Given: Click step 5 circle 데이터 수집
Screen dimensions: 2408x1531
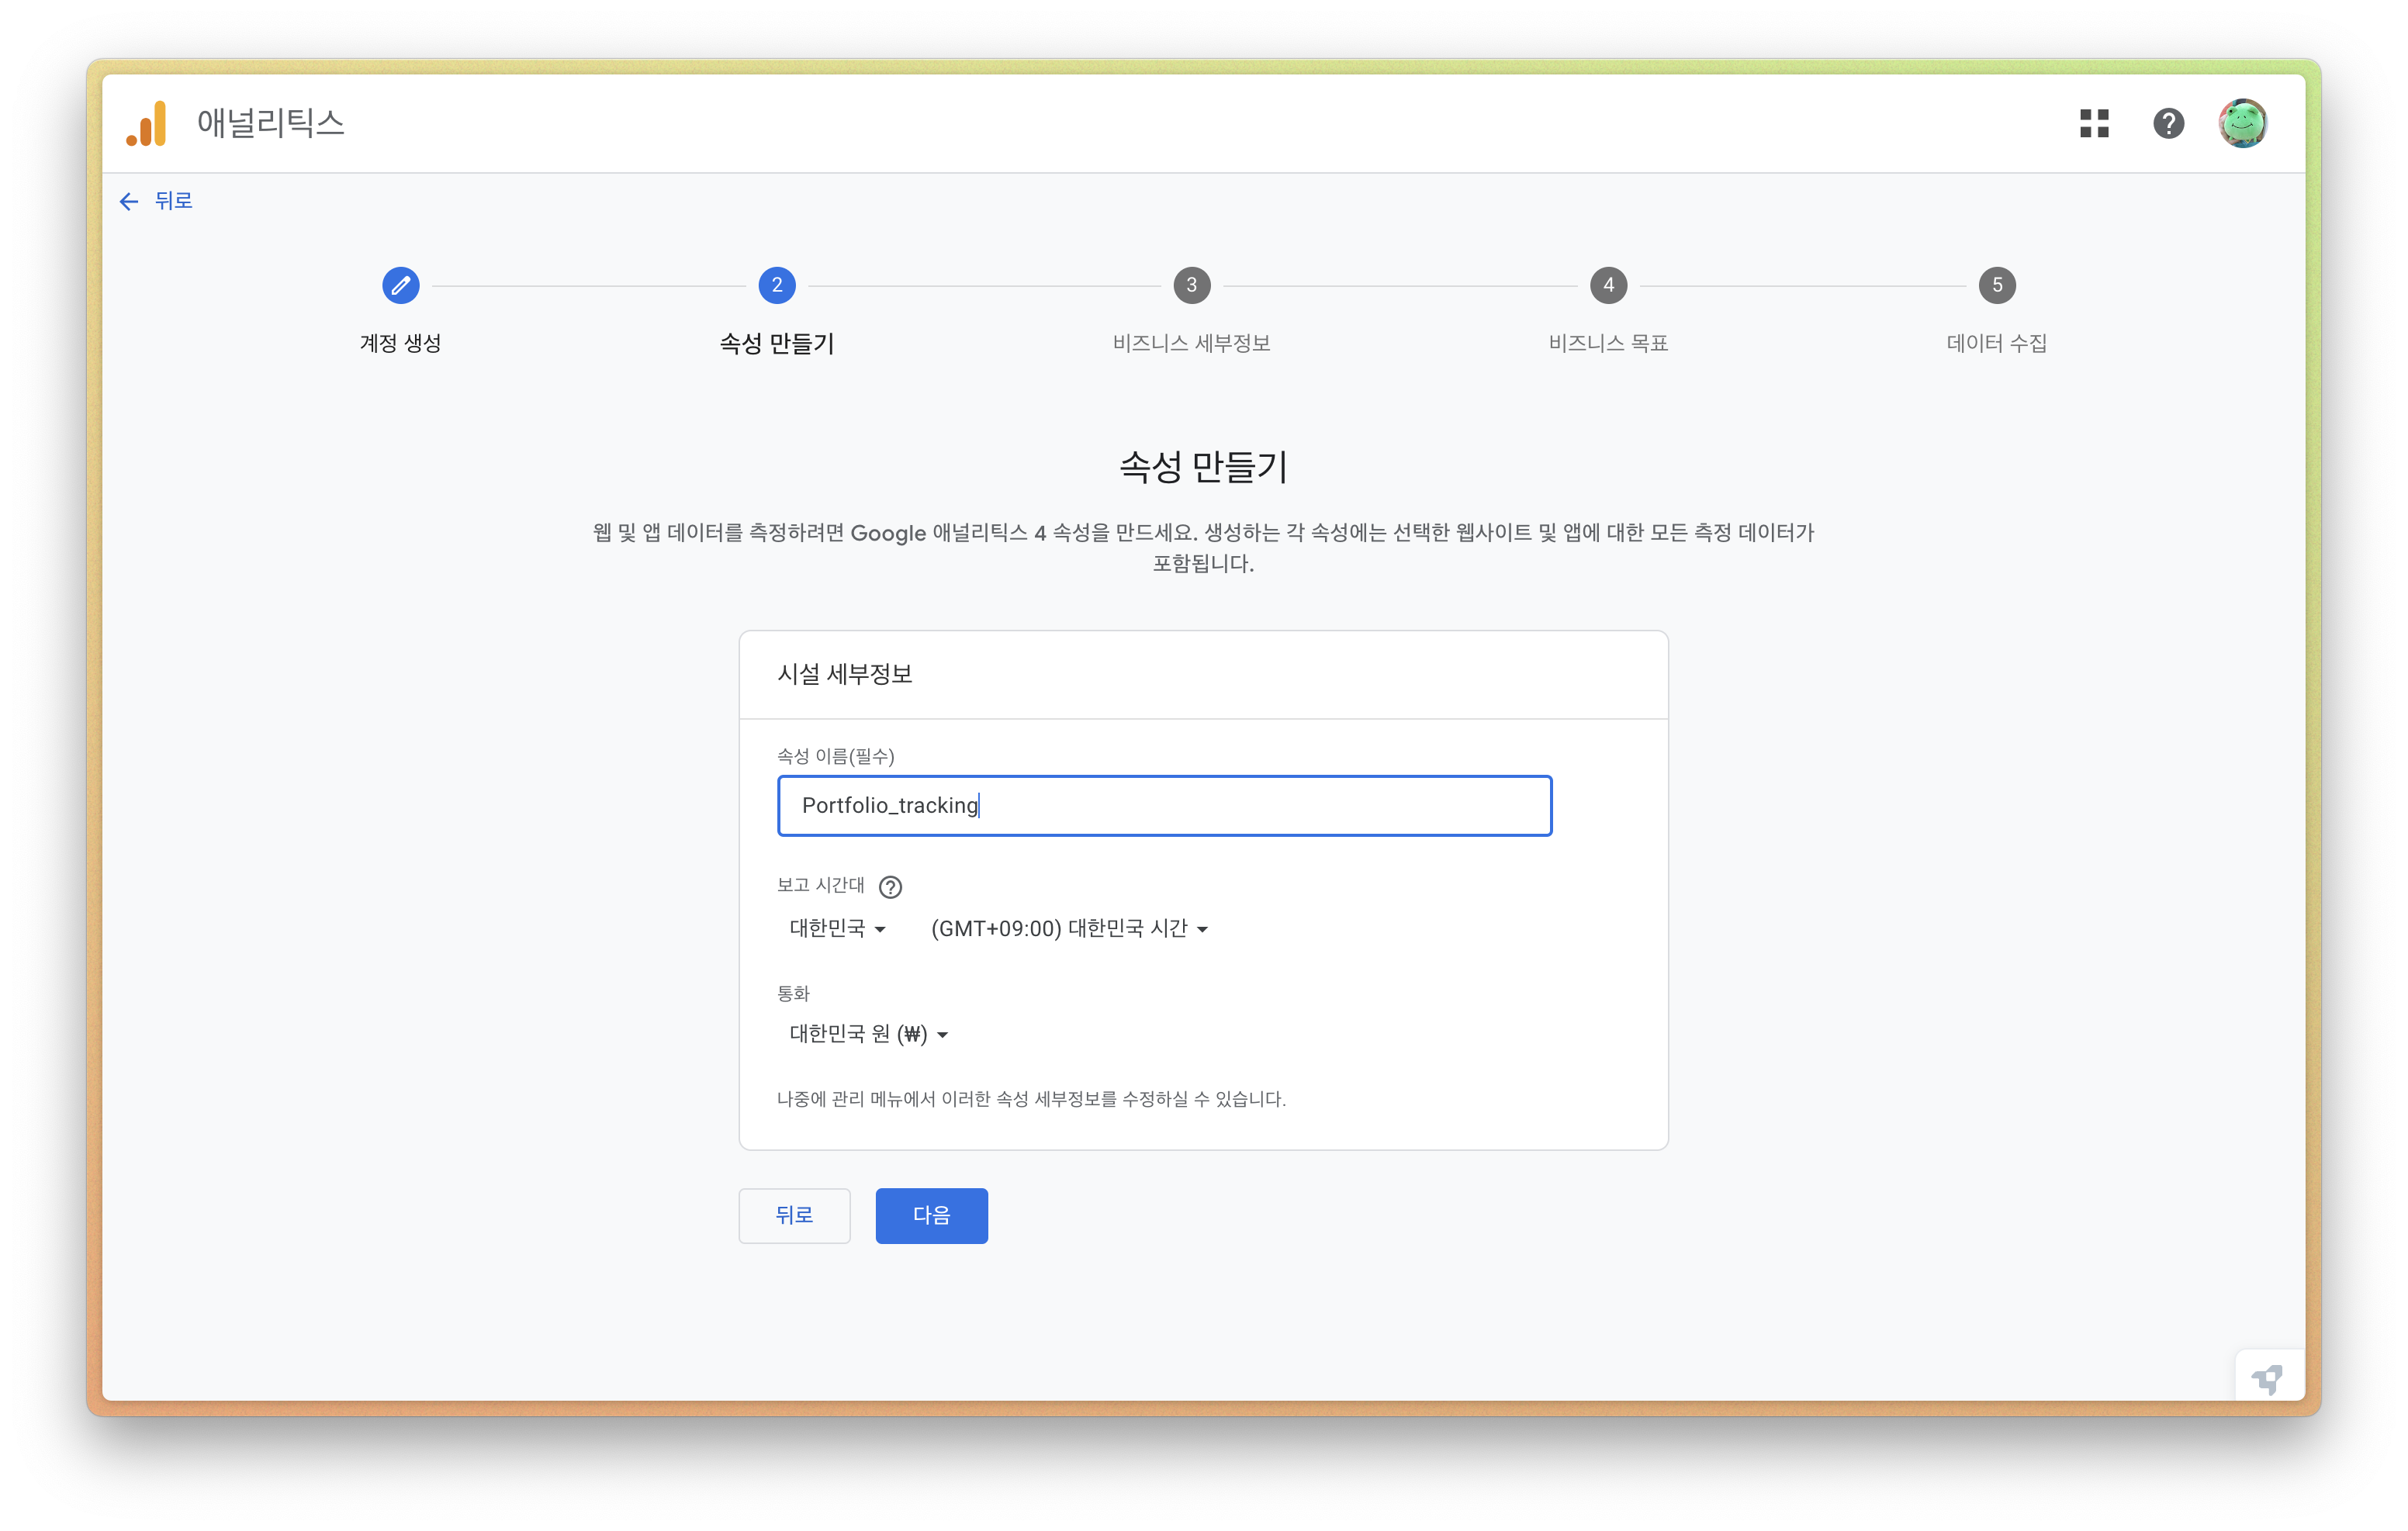Looking at the screenshot, I should 1996,285.
